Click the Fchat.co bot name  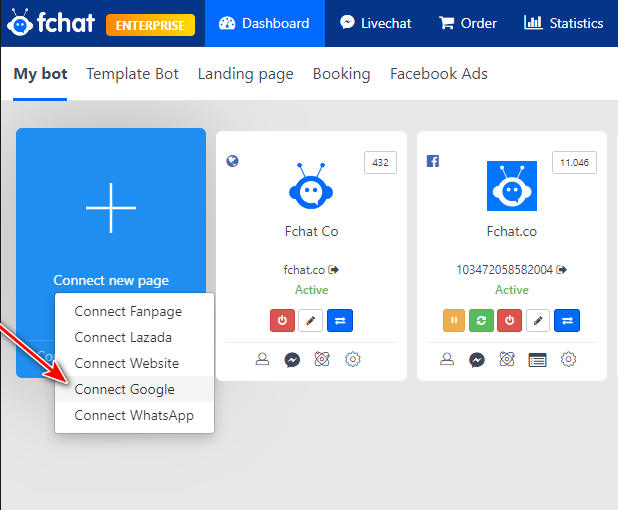(512, 231)
